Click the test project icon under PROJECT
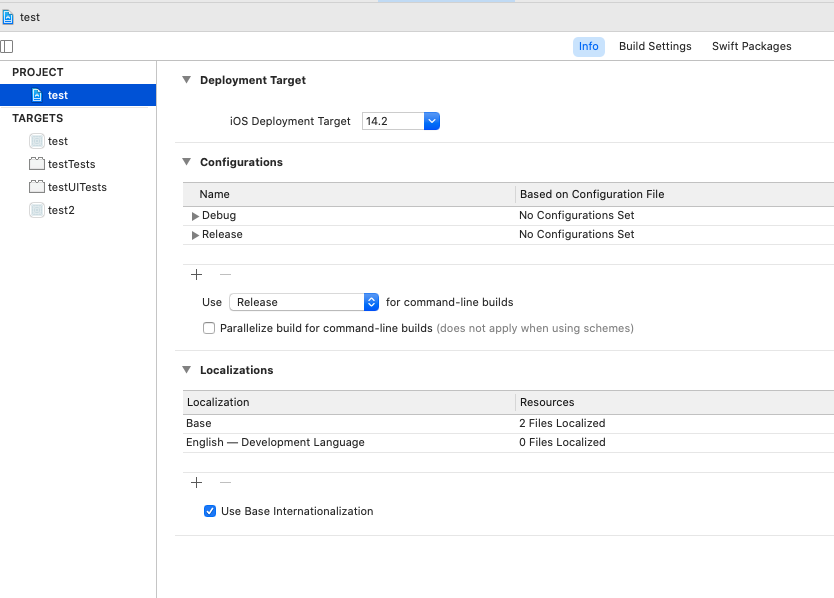The width and height of the screenshot is (834, 598). coord(37,95)
